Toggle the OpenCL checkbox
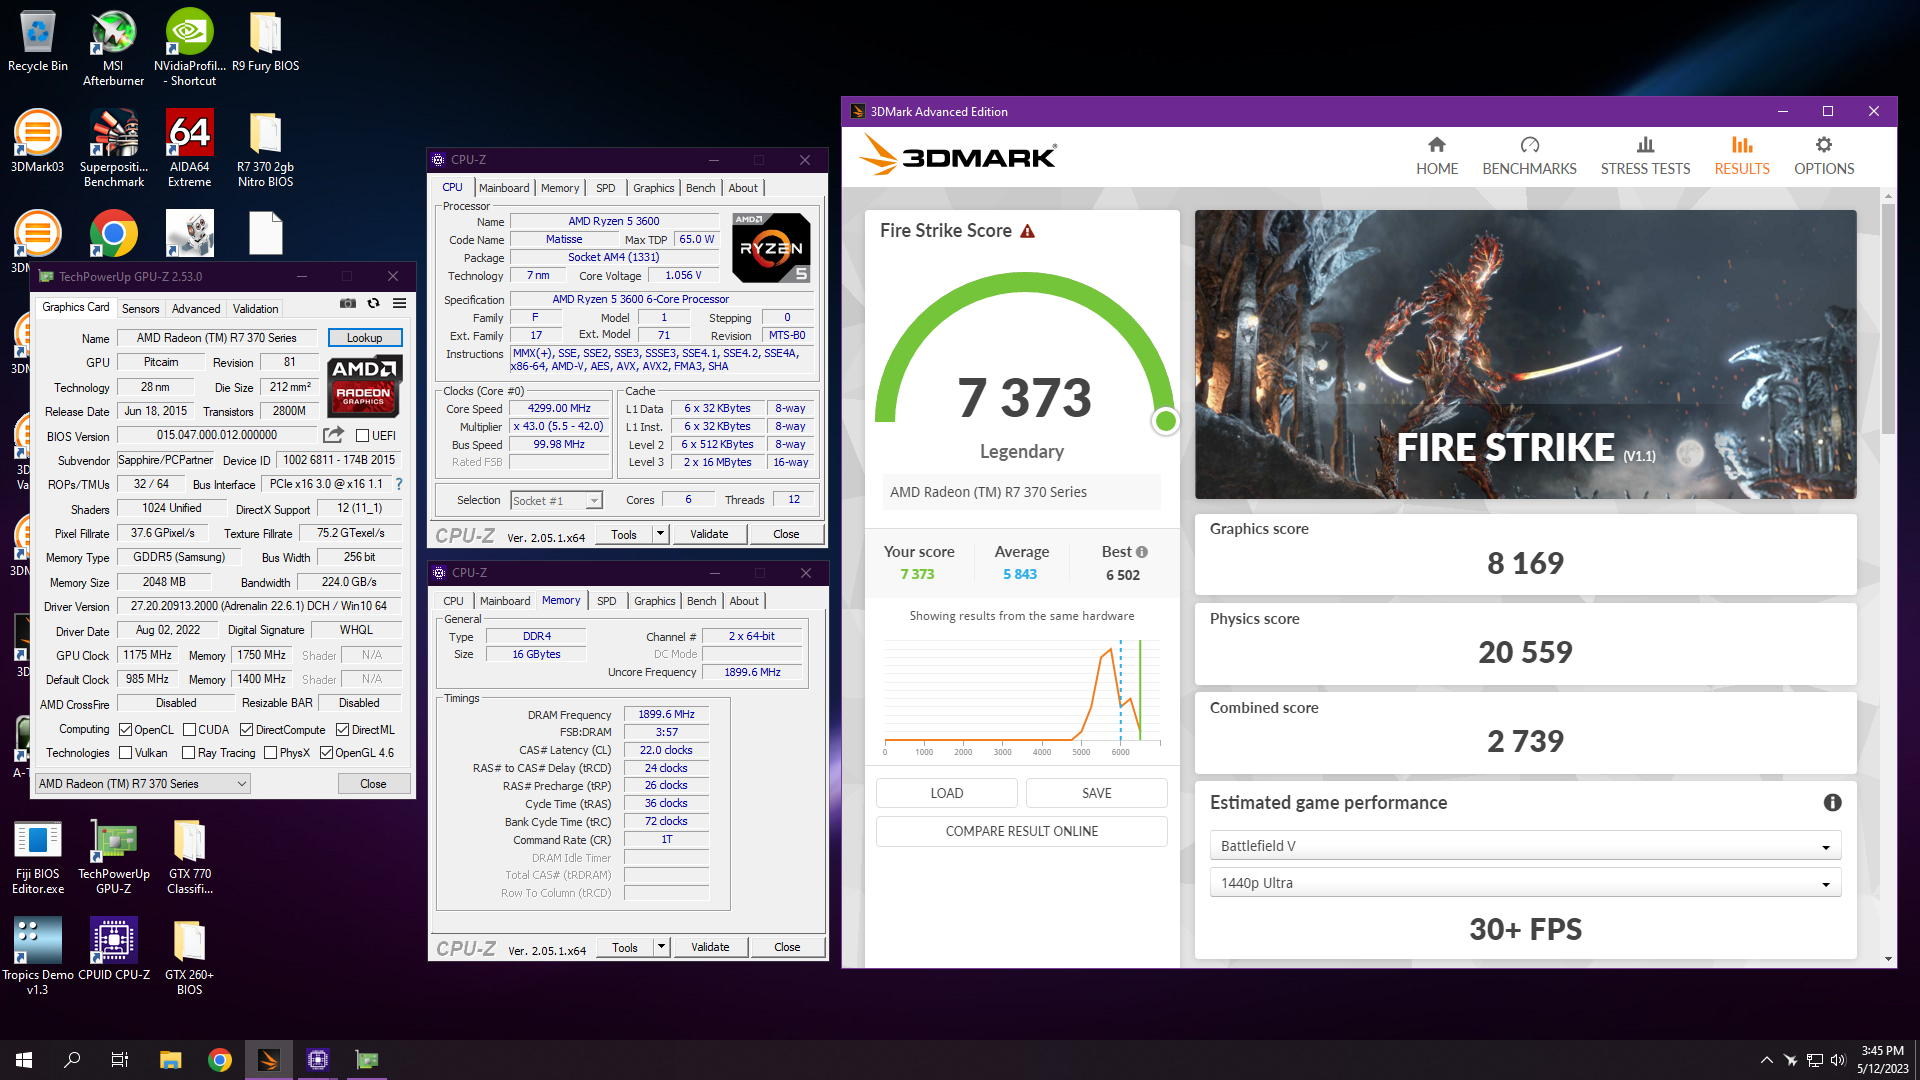This screenshot has width=1920, height=1080. [x=125, y=730]
